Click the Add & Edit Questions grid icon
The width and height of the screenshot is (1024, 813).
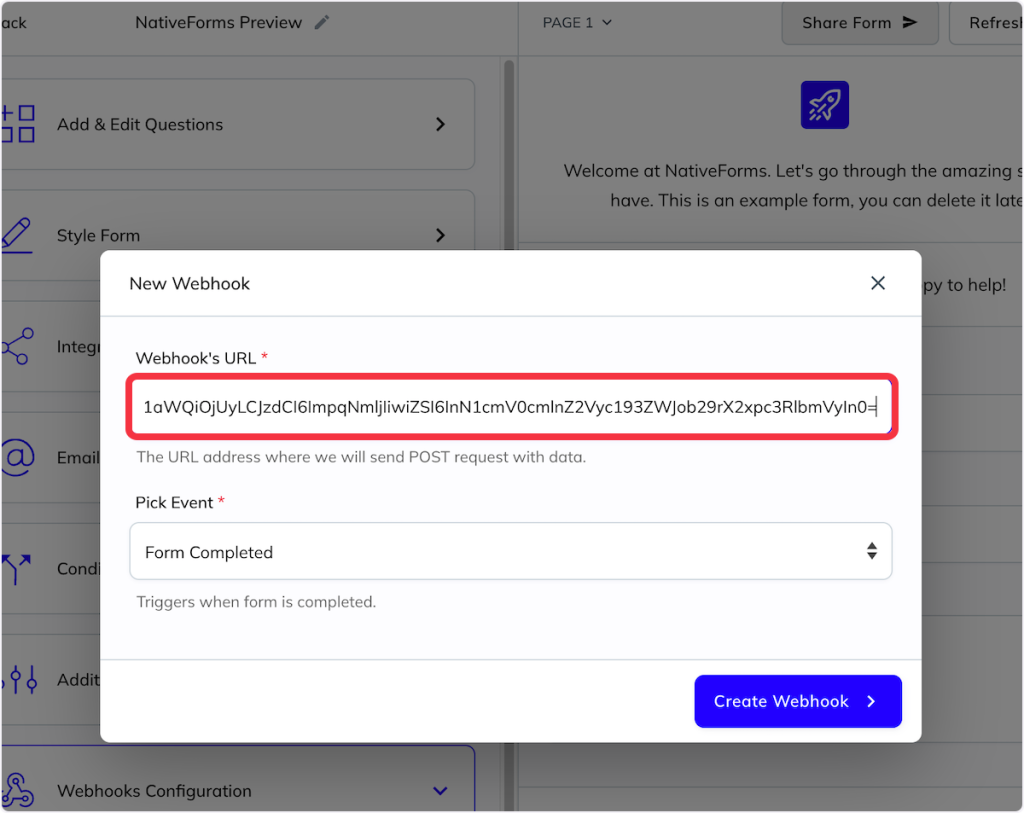tap(18, 124)
